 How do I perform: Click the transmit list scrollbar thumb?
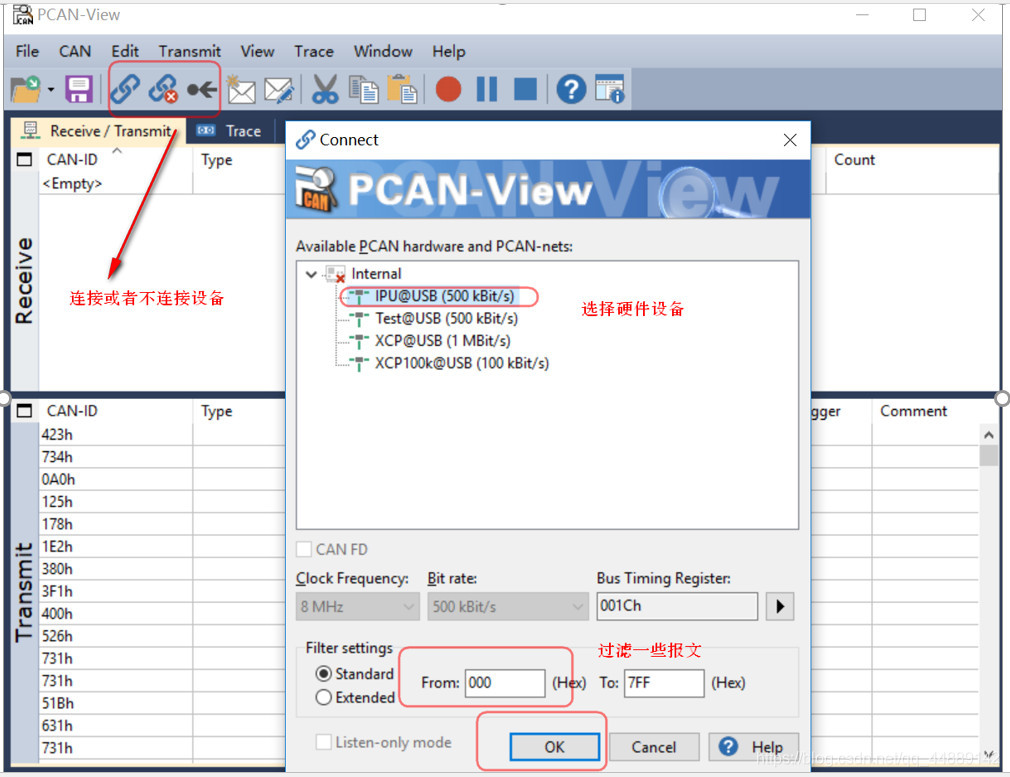tap(989, 456)
